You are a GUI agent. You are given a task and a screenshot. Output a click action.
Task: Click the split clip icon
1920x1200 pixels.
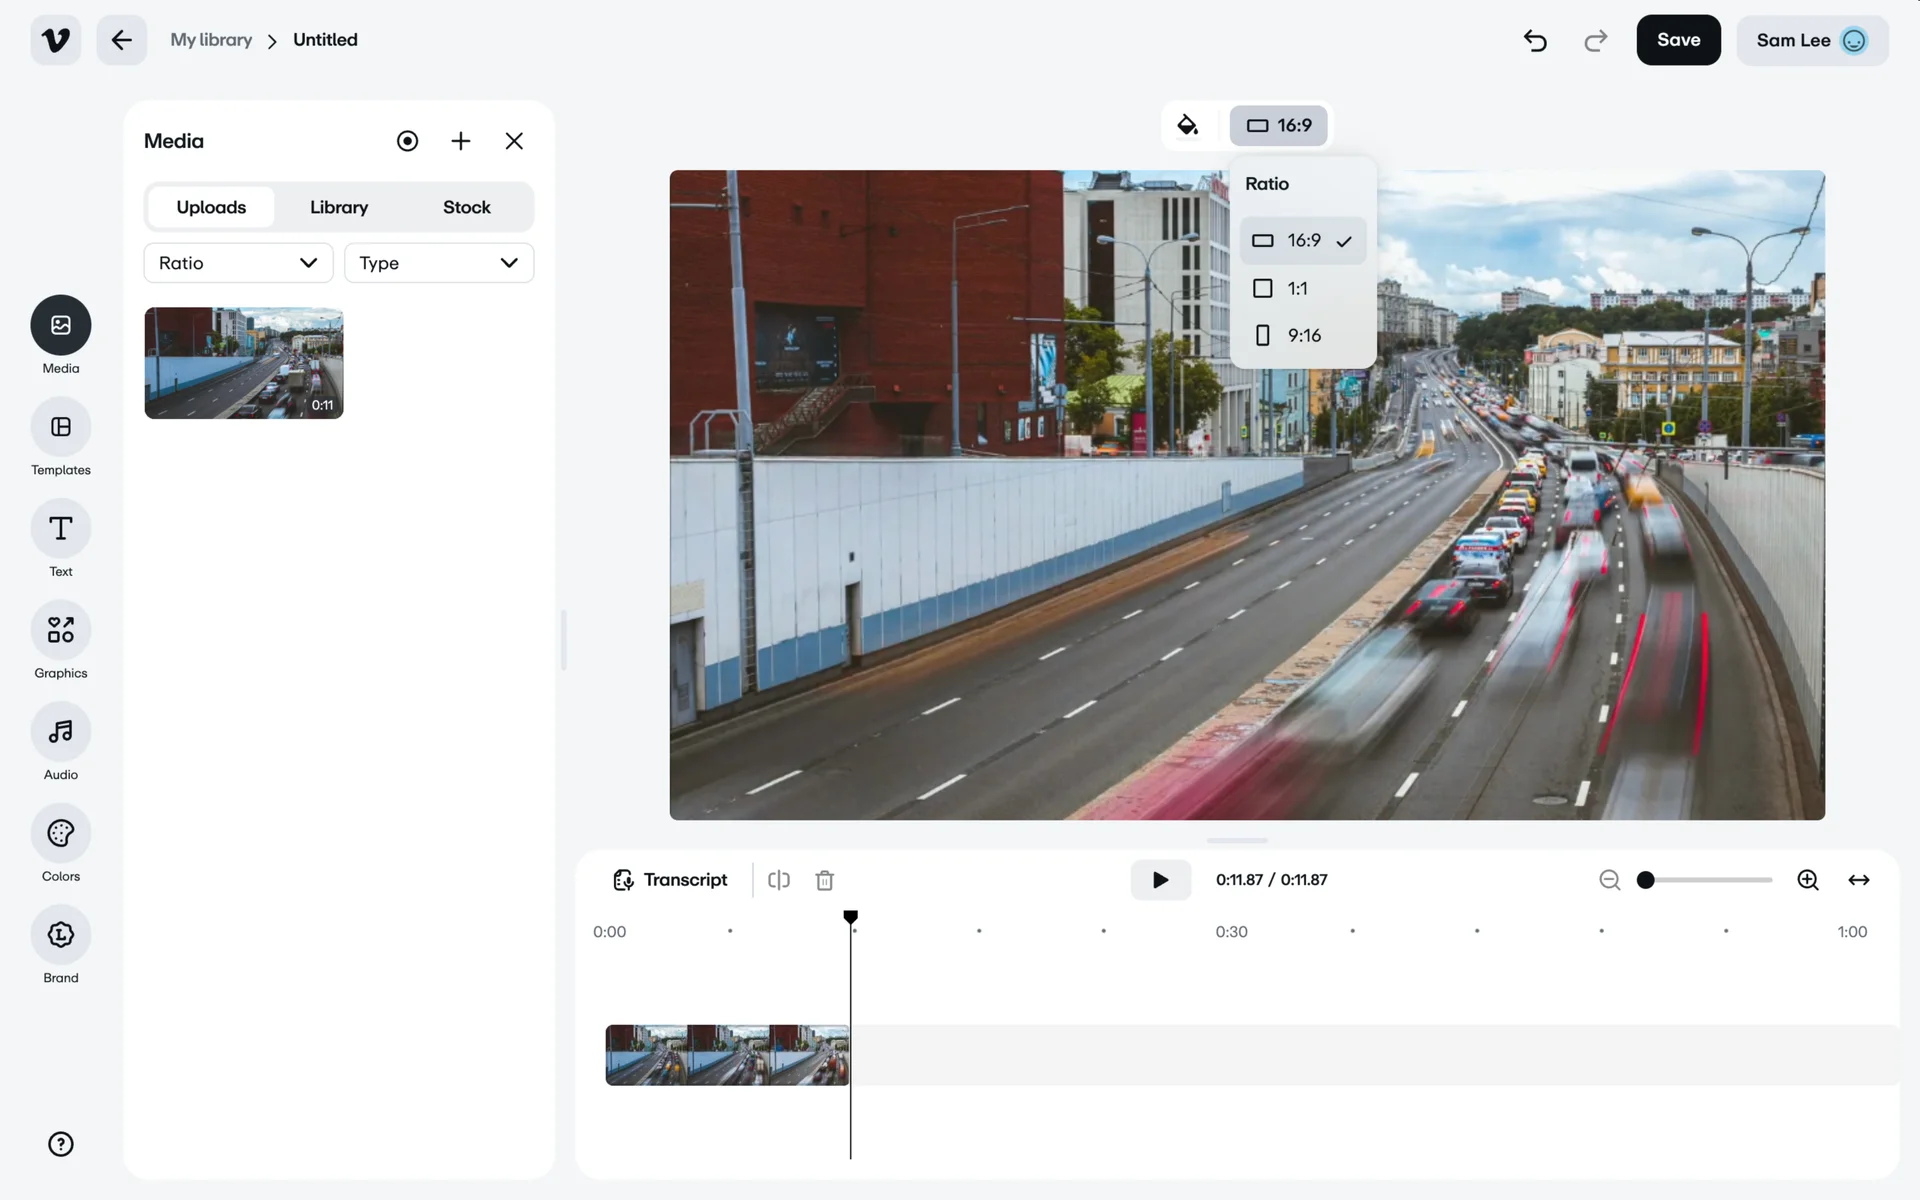(x=778, y=880)
